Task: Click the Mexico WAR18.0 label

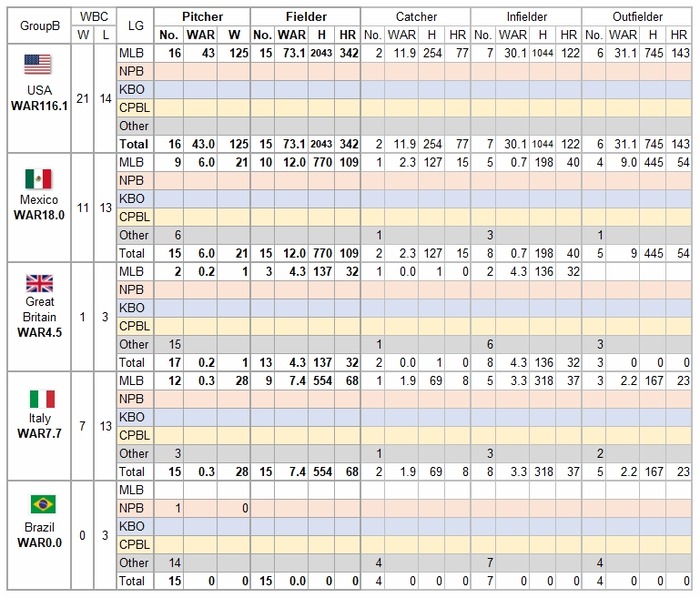Action: [x=39, y=207]
